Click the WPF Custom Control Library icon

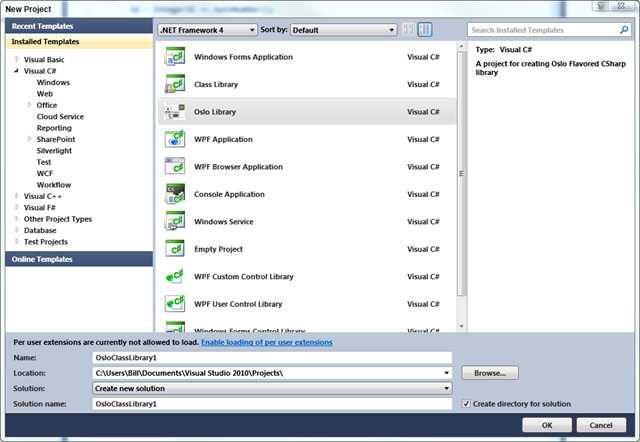click(175, 276)
